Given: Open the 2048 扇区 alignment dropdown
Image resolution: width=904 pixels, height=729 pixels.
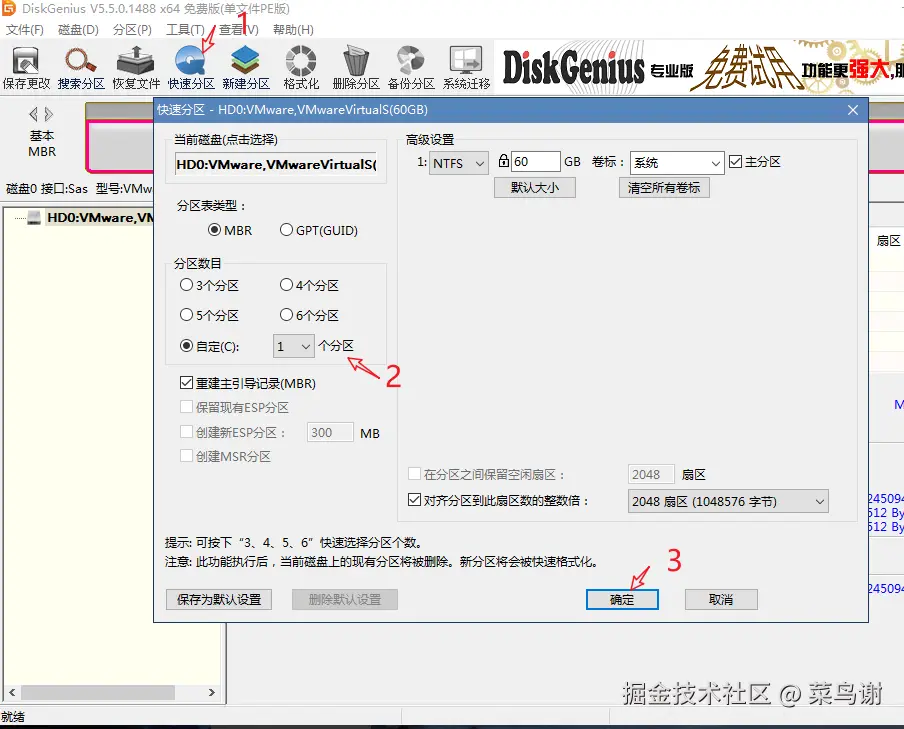Looking at the screenshot, I should [x=728, y=501].
